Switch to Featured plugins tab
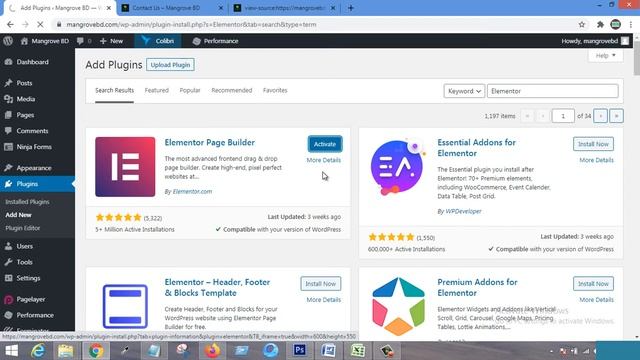 coord(156,90)
